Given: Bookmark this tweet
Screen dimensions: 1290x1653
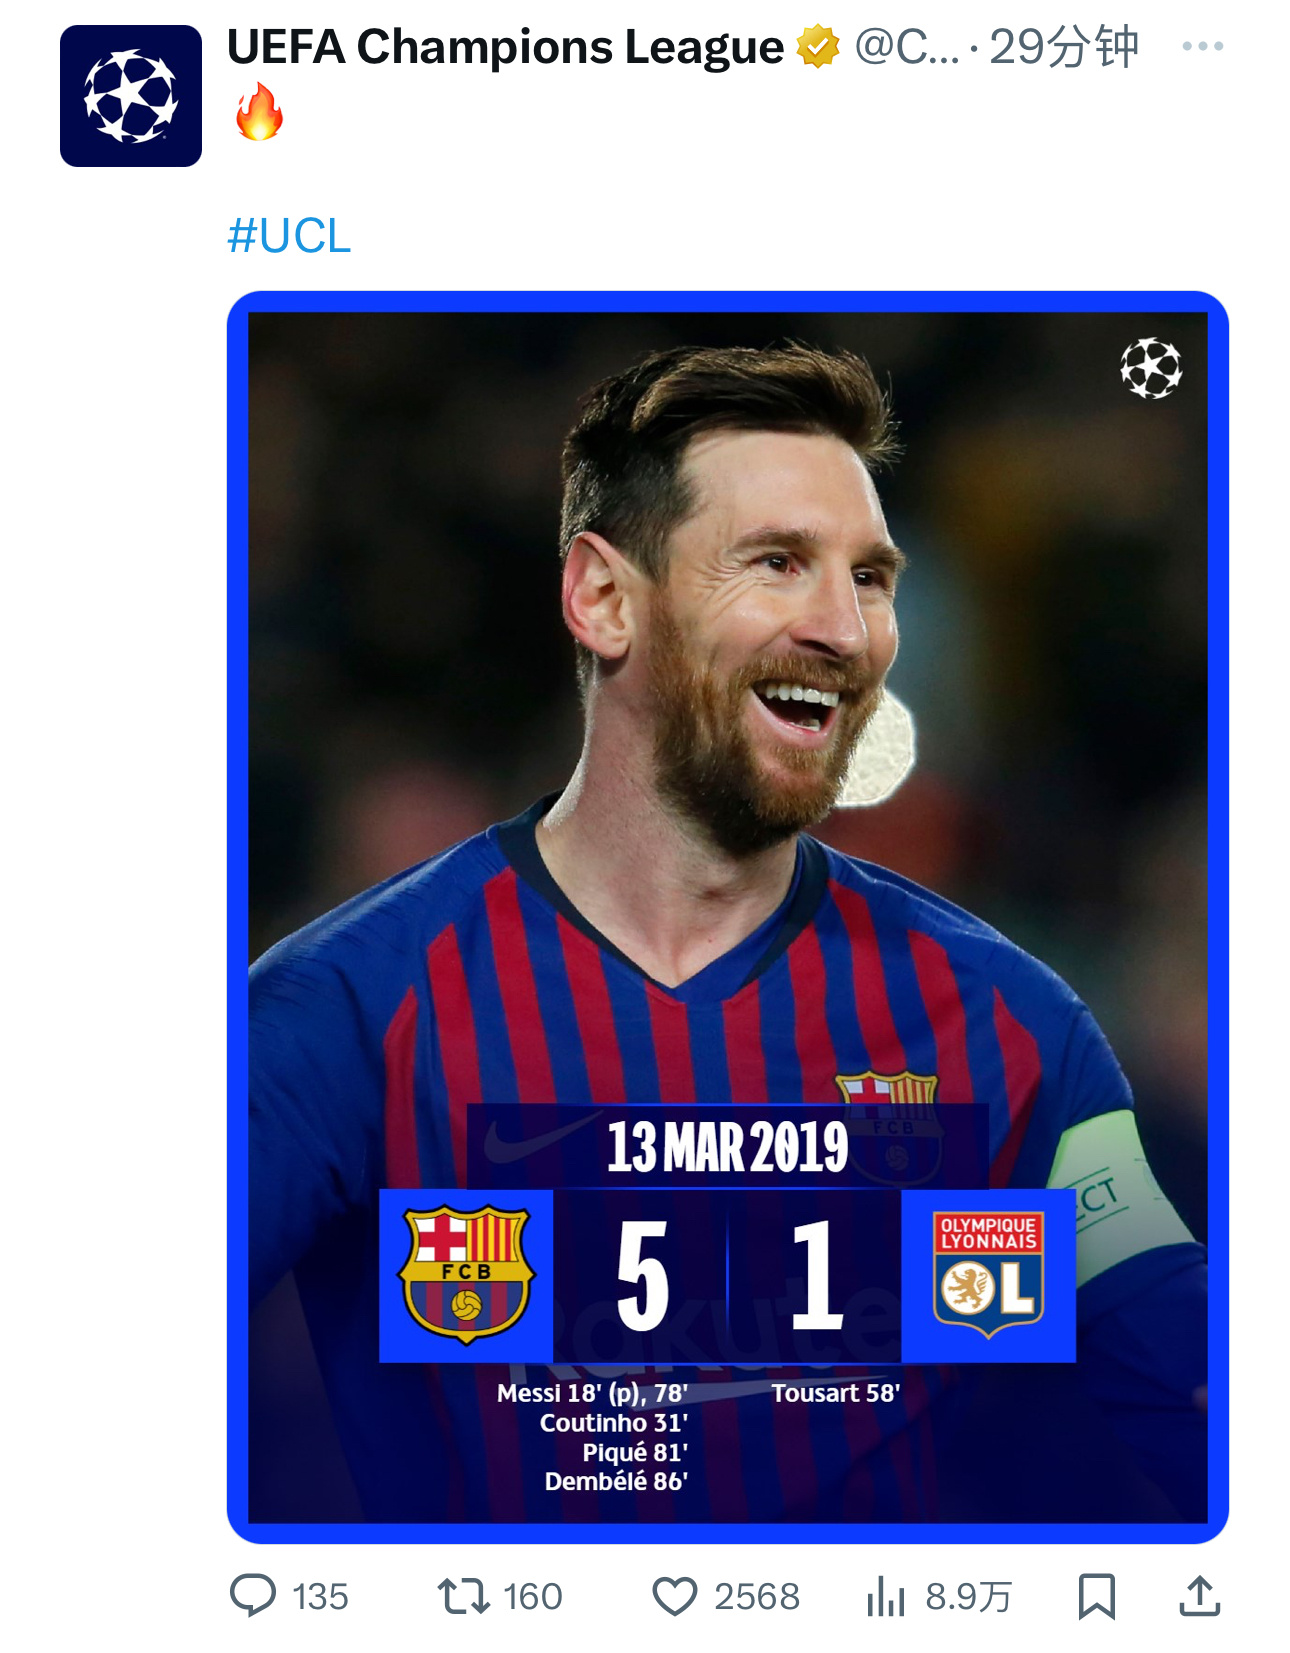Looking at the screenshot, I should click(x=1096, y=1596).
